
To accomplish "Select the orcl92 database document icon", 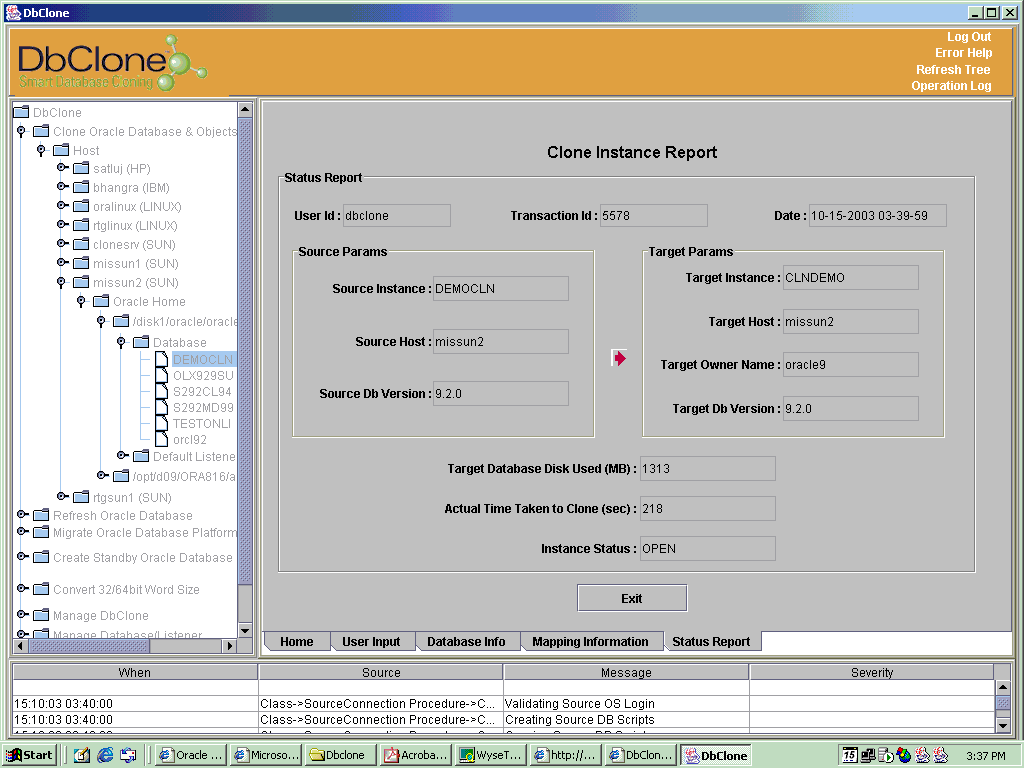I will point(161,440).
